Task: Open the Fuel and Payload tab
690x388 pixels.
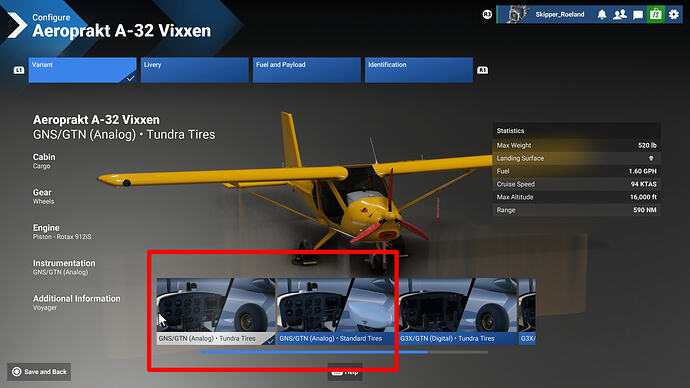Action: click(307, 70)
